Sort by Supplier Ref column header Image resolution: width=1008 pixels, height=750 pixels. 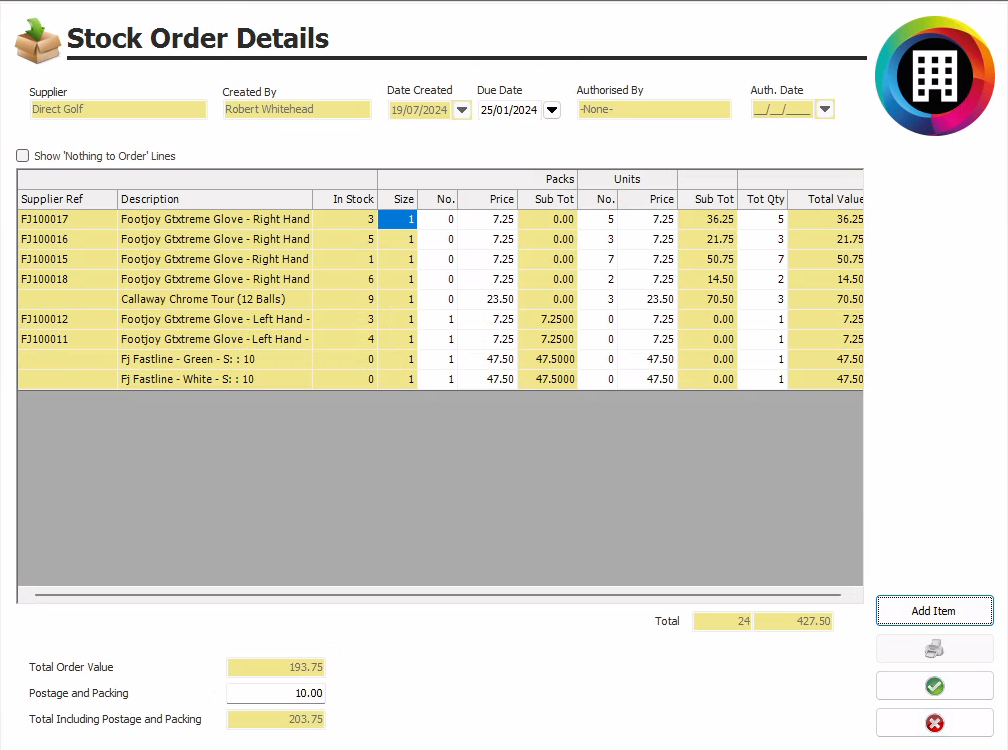[67, 199]
